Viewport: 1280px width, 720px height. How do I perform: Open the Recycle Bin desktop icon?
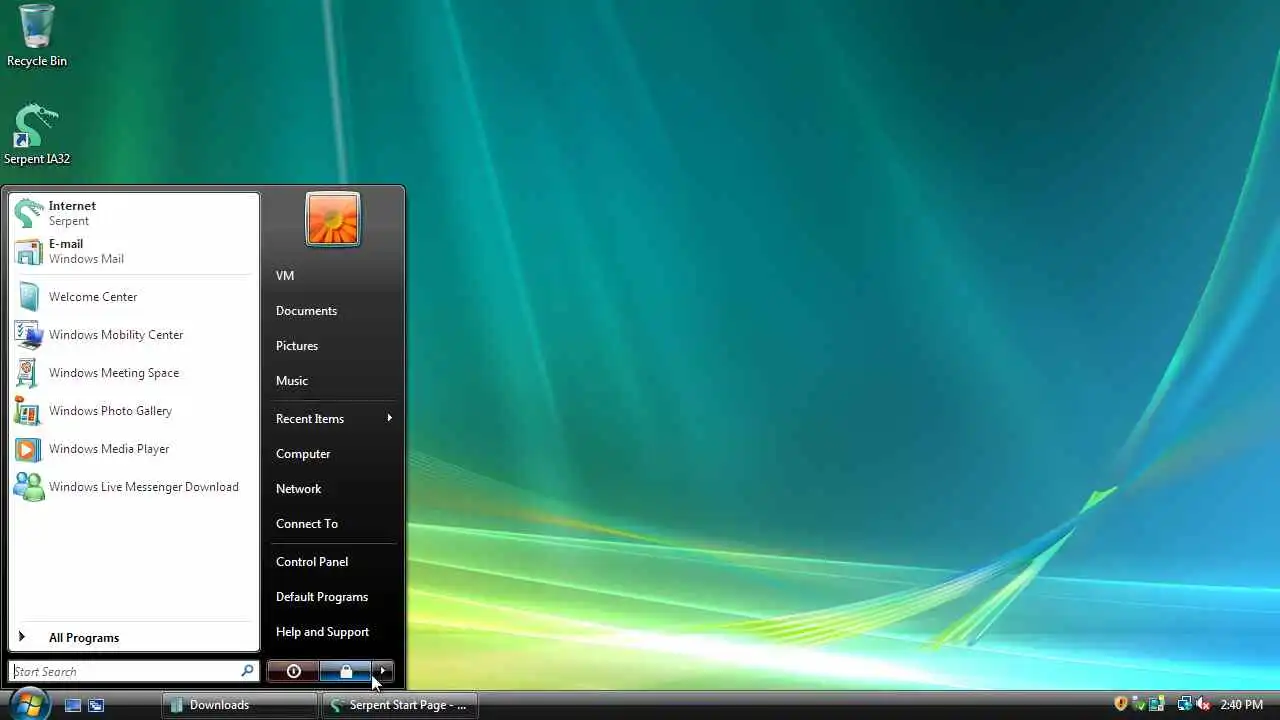coord(37,36)
